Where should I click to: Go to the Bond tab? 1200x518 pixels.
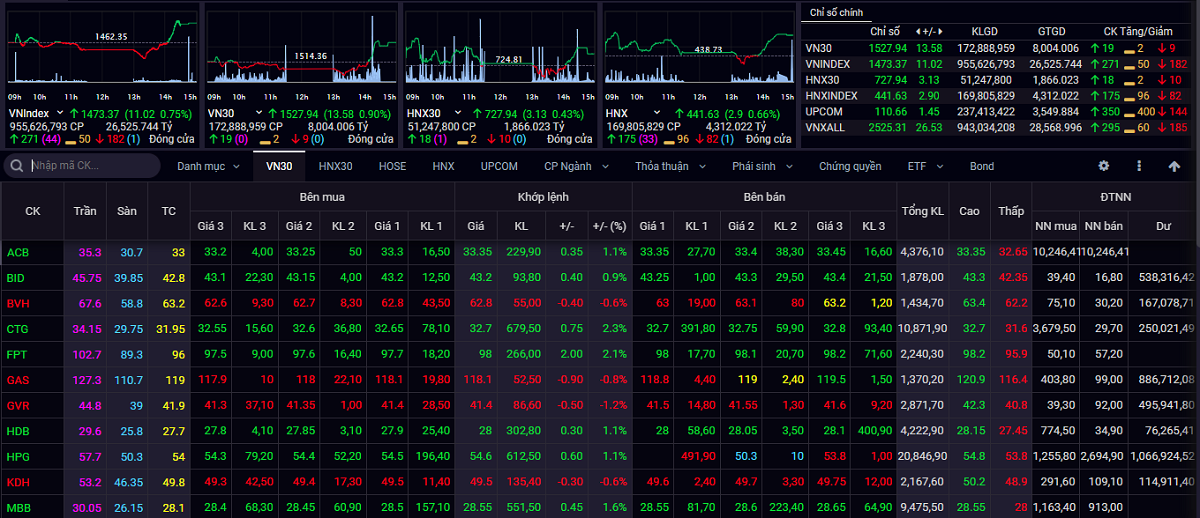tap(981, 166)
